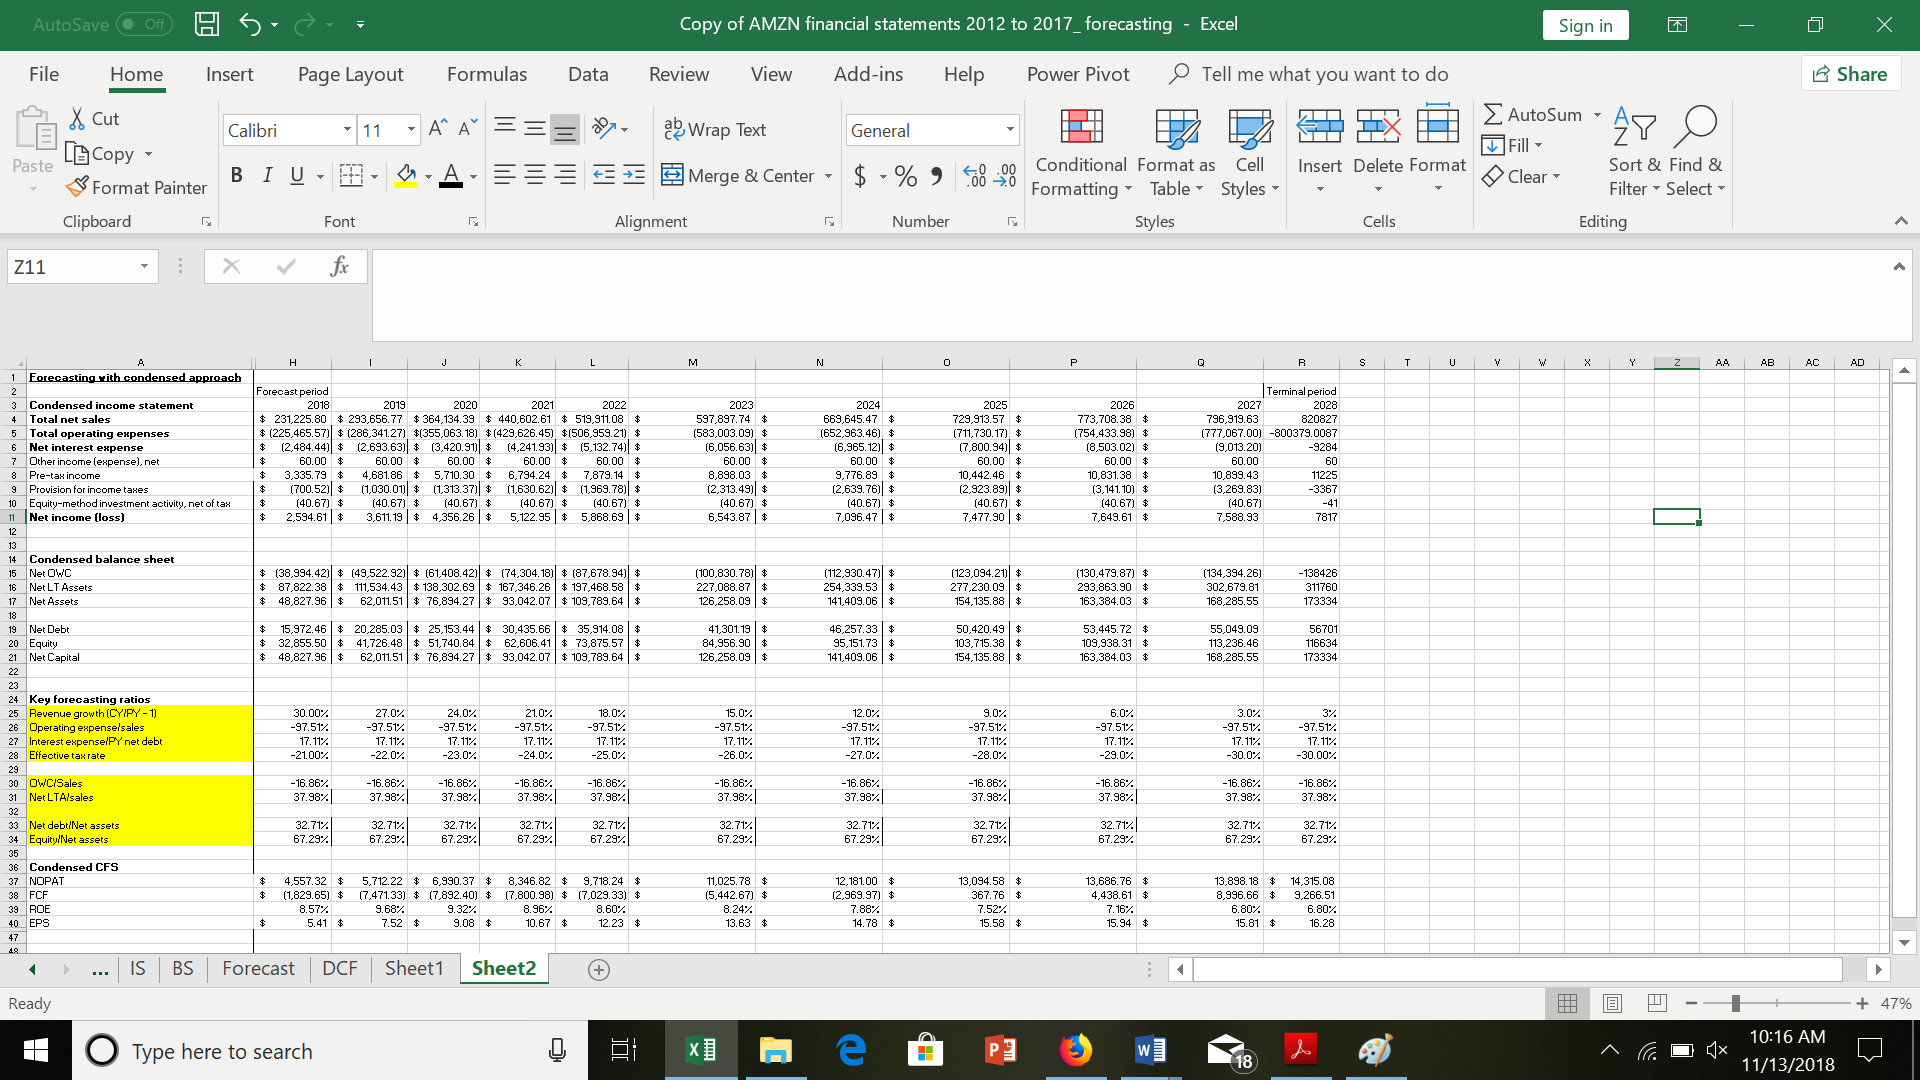
Task: Click Insert cells icon
Action: tap(1320, 126)
